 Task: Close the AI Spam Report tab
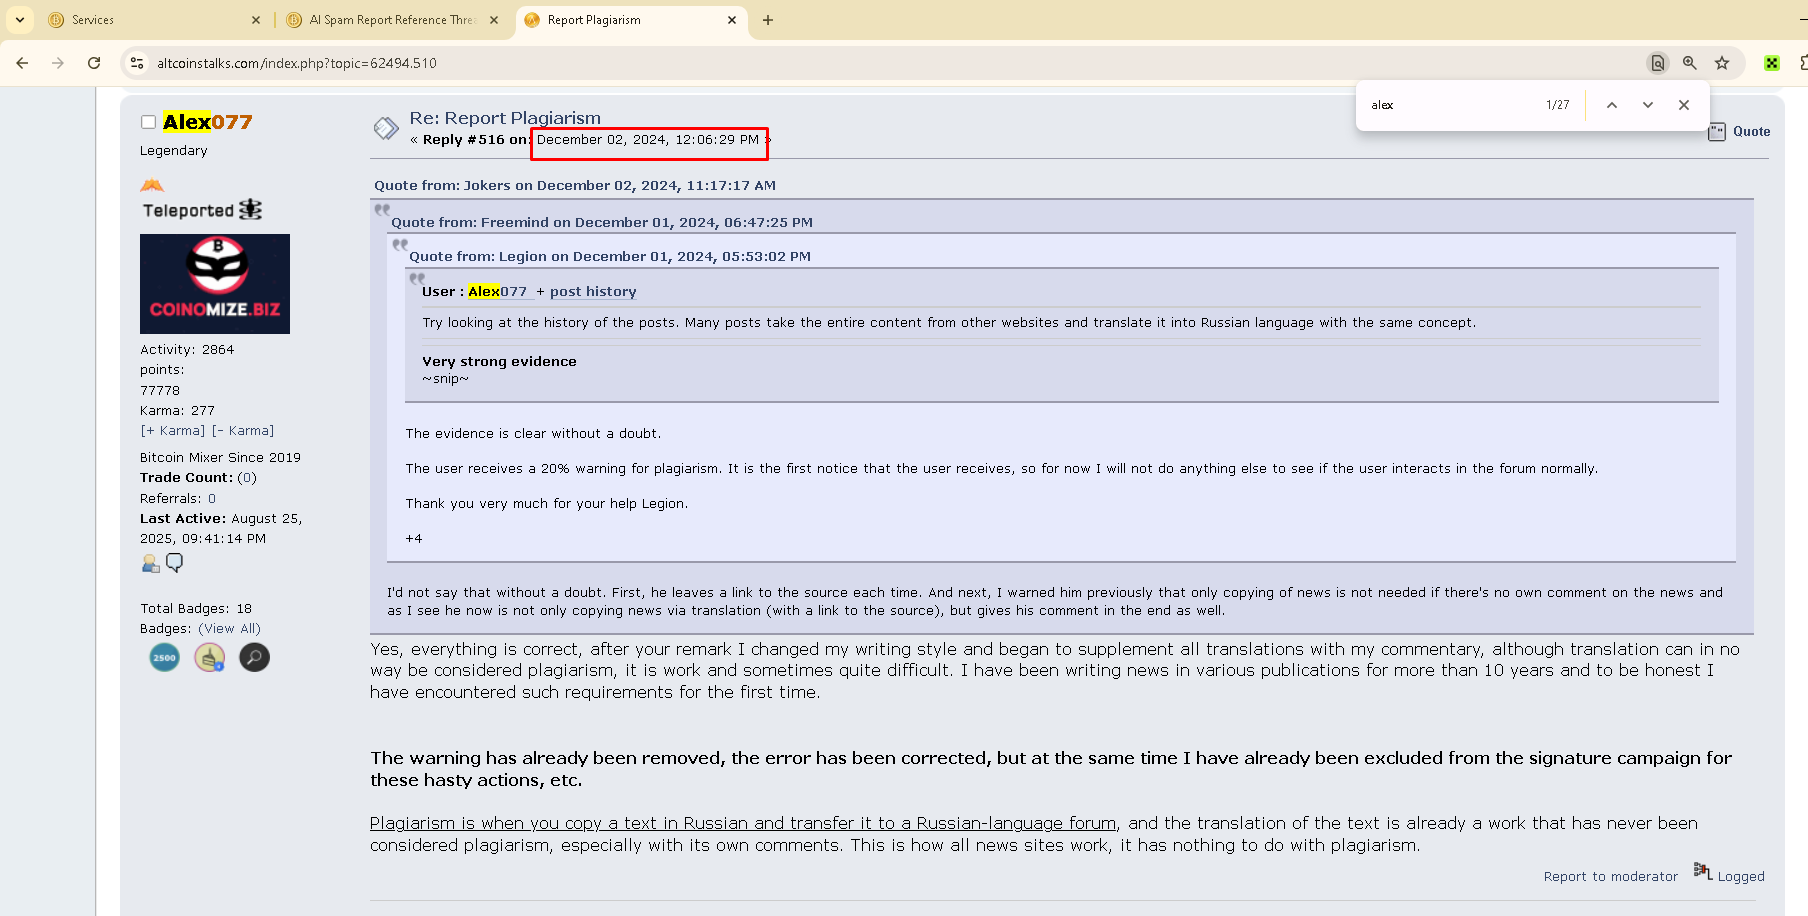pyautogui.click(x=494, y=20)
